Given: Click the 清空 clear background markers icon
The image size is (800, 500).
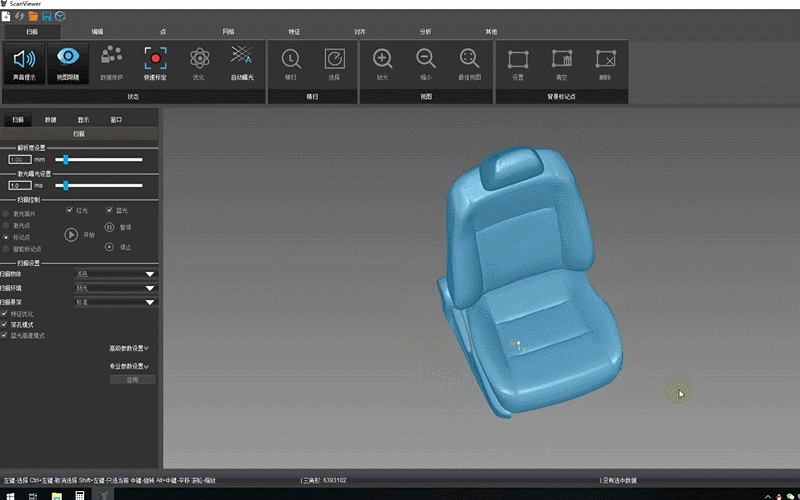Looking at the screenshot, I should (561, 63).
